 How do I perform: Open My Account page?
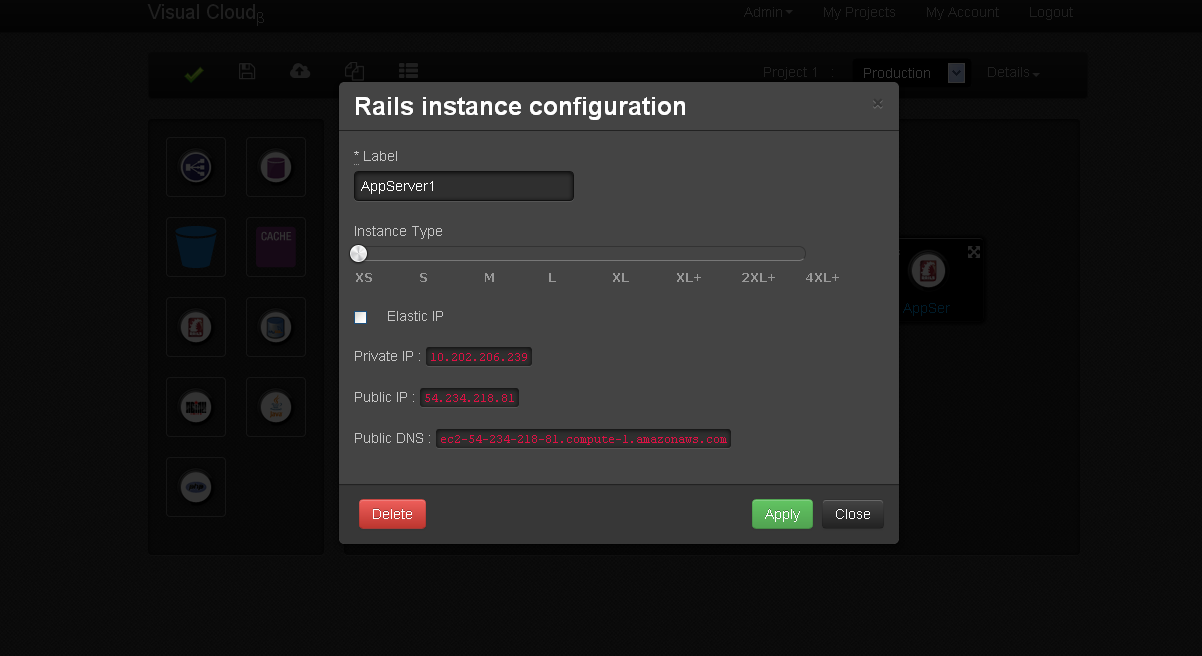point(962,12)
